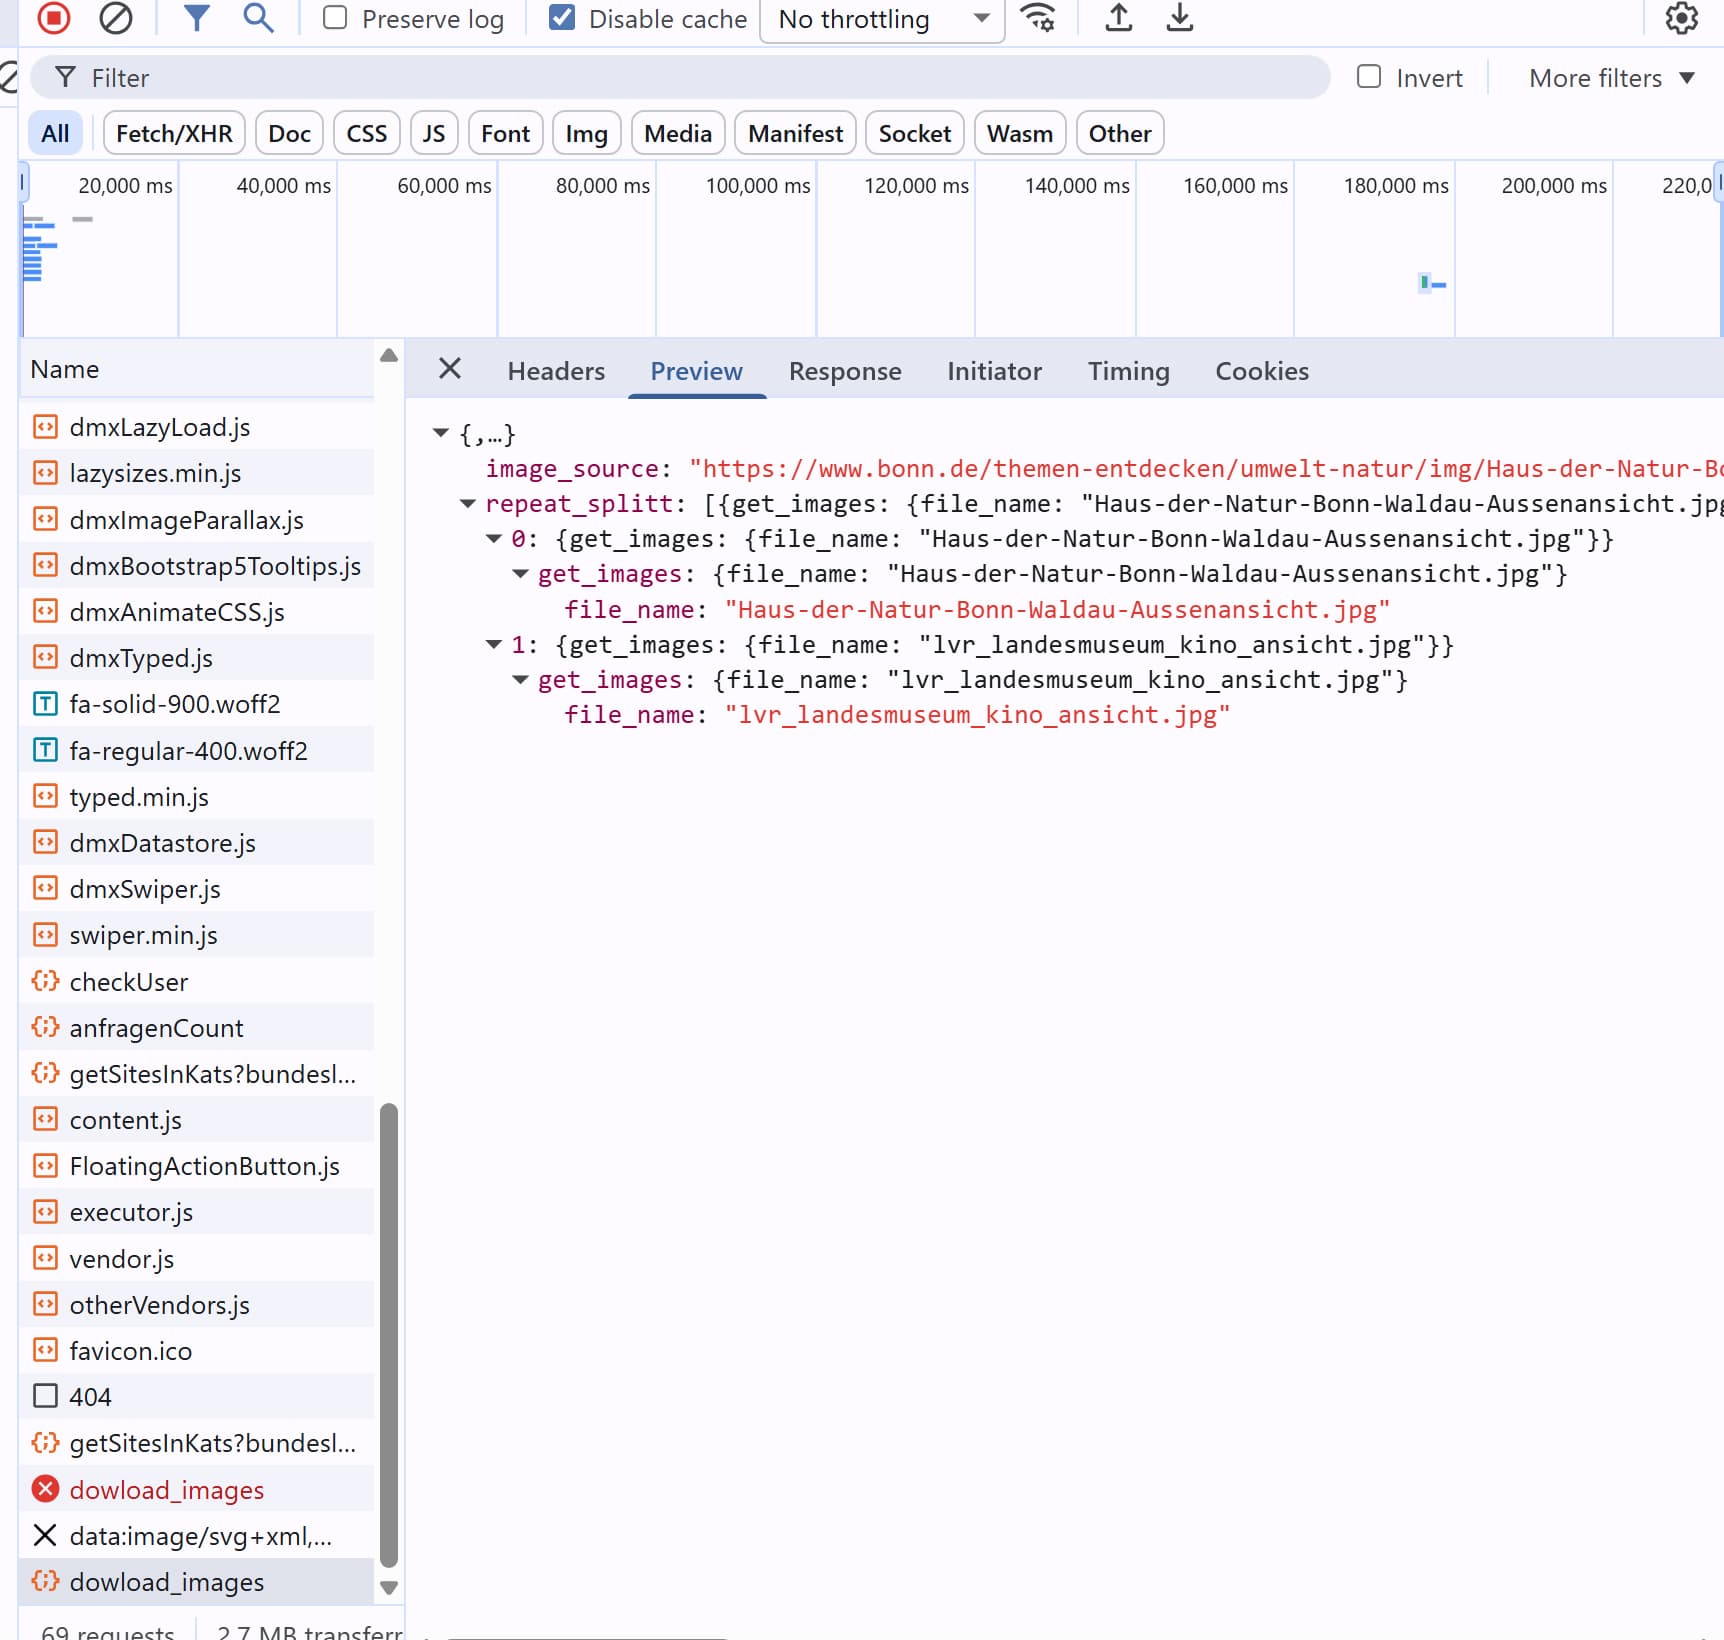Enable the Preserve log checkbox
The height and width of the screenshot is (1640, 1724).
[x=335, y=18]
